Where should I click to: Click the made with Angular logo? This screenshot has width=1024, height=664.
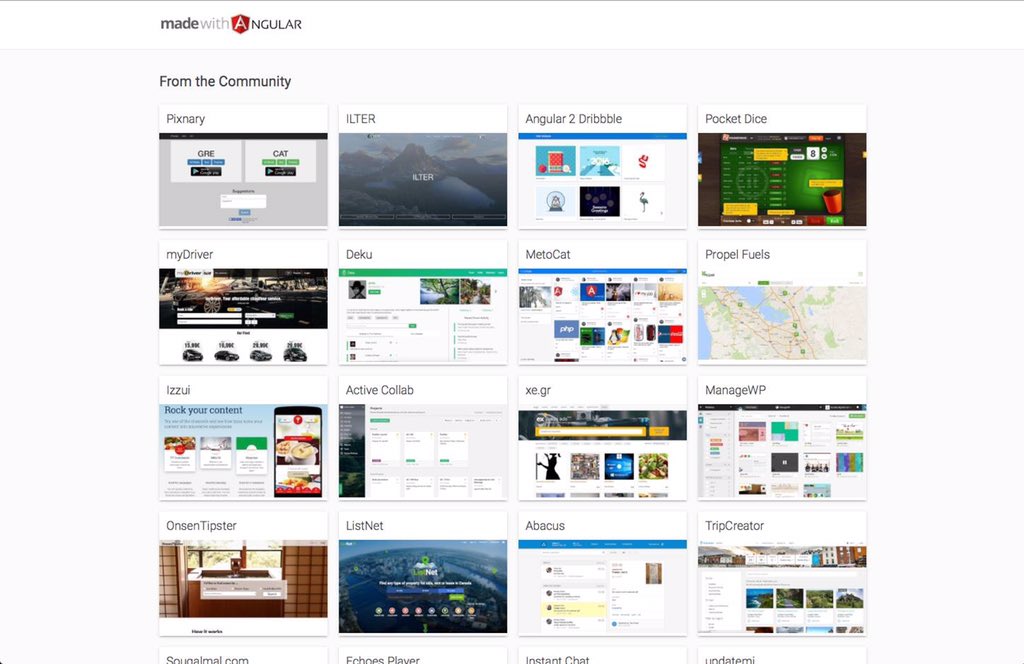tap(231, 24)
